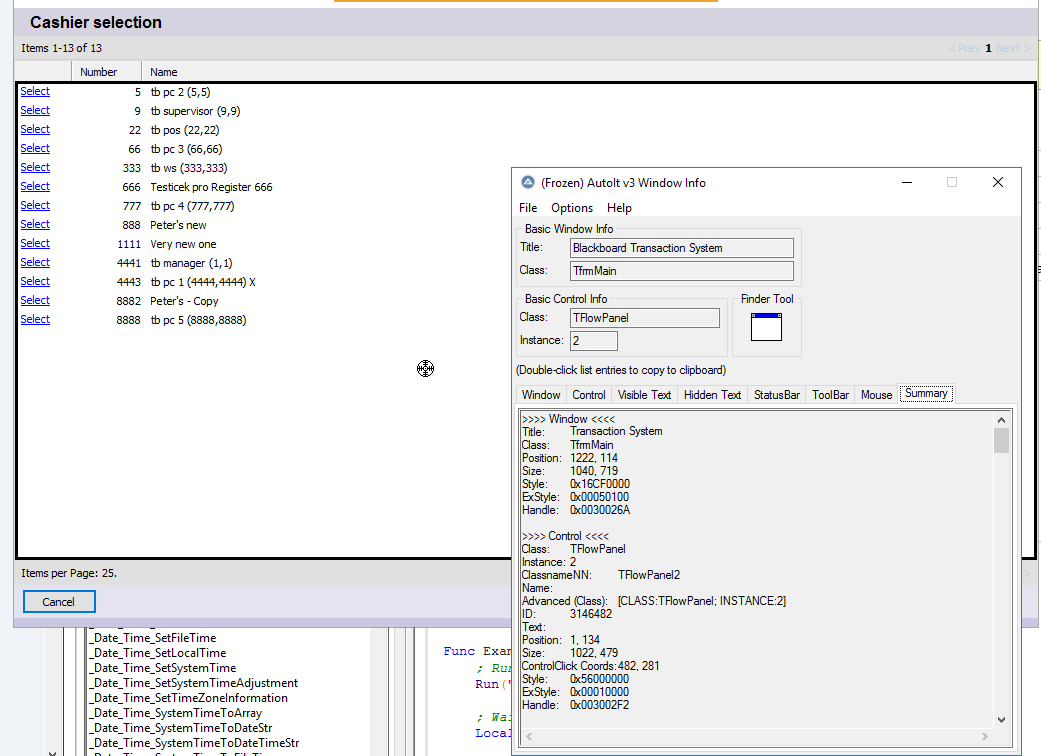Click the summary scrollbar up arrow
This screenshot has height=756, width=1041.
(x=1001, y=420)
